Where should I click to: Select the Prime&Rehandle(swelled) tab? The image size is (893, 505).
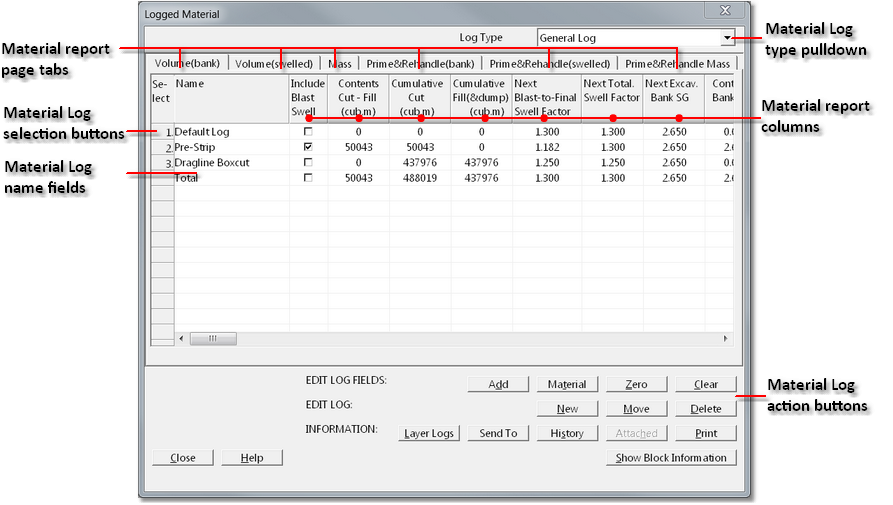tap(550, 64)
